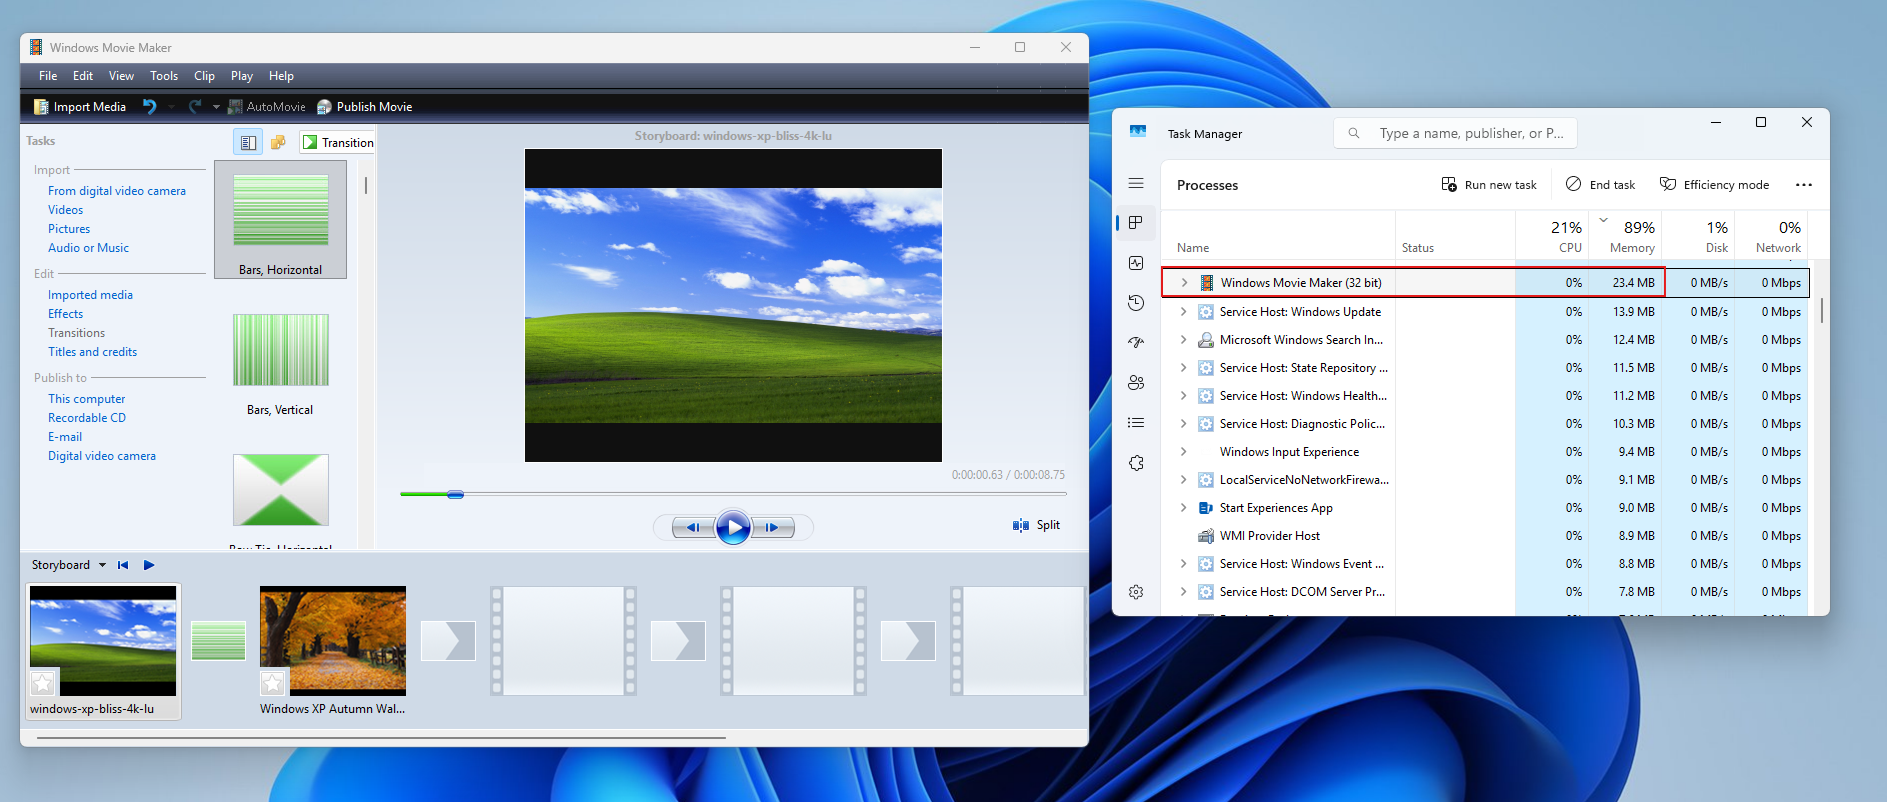Open the Help menu in Movie Maker
This screenshot has height=802, width=1887.
click(281, 76)
